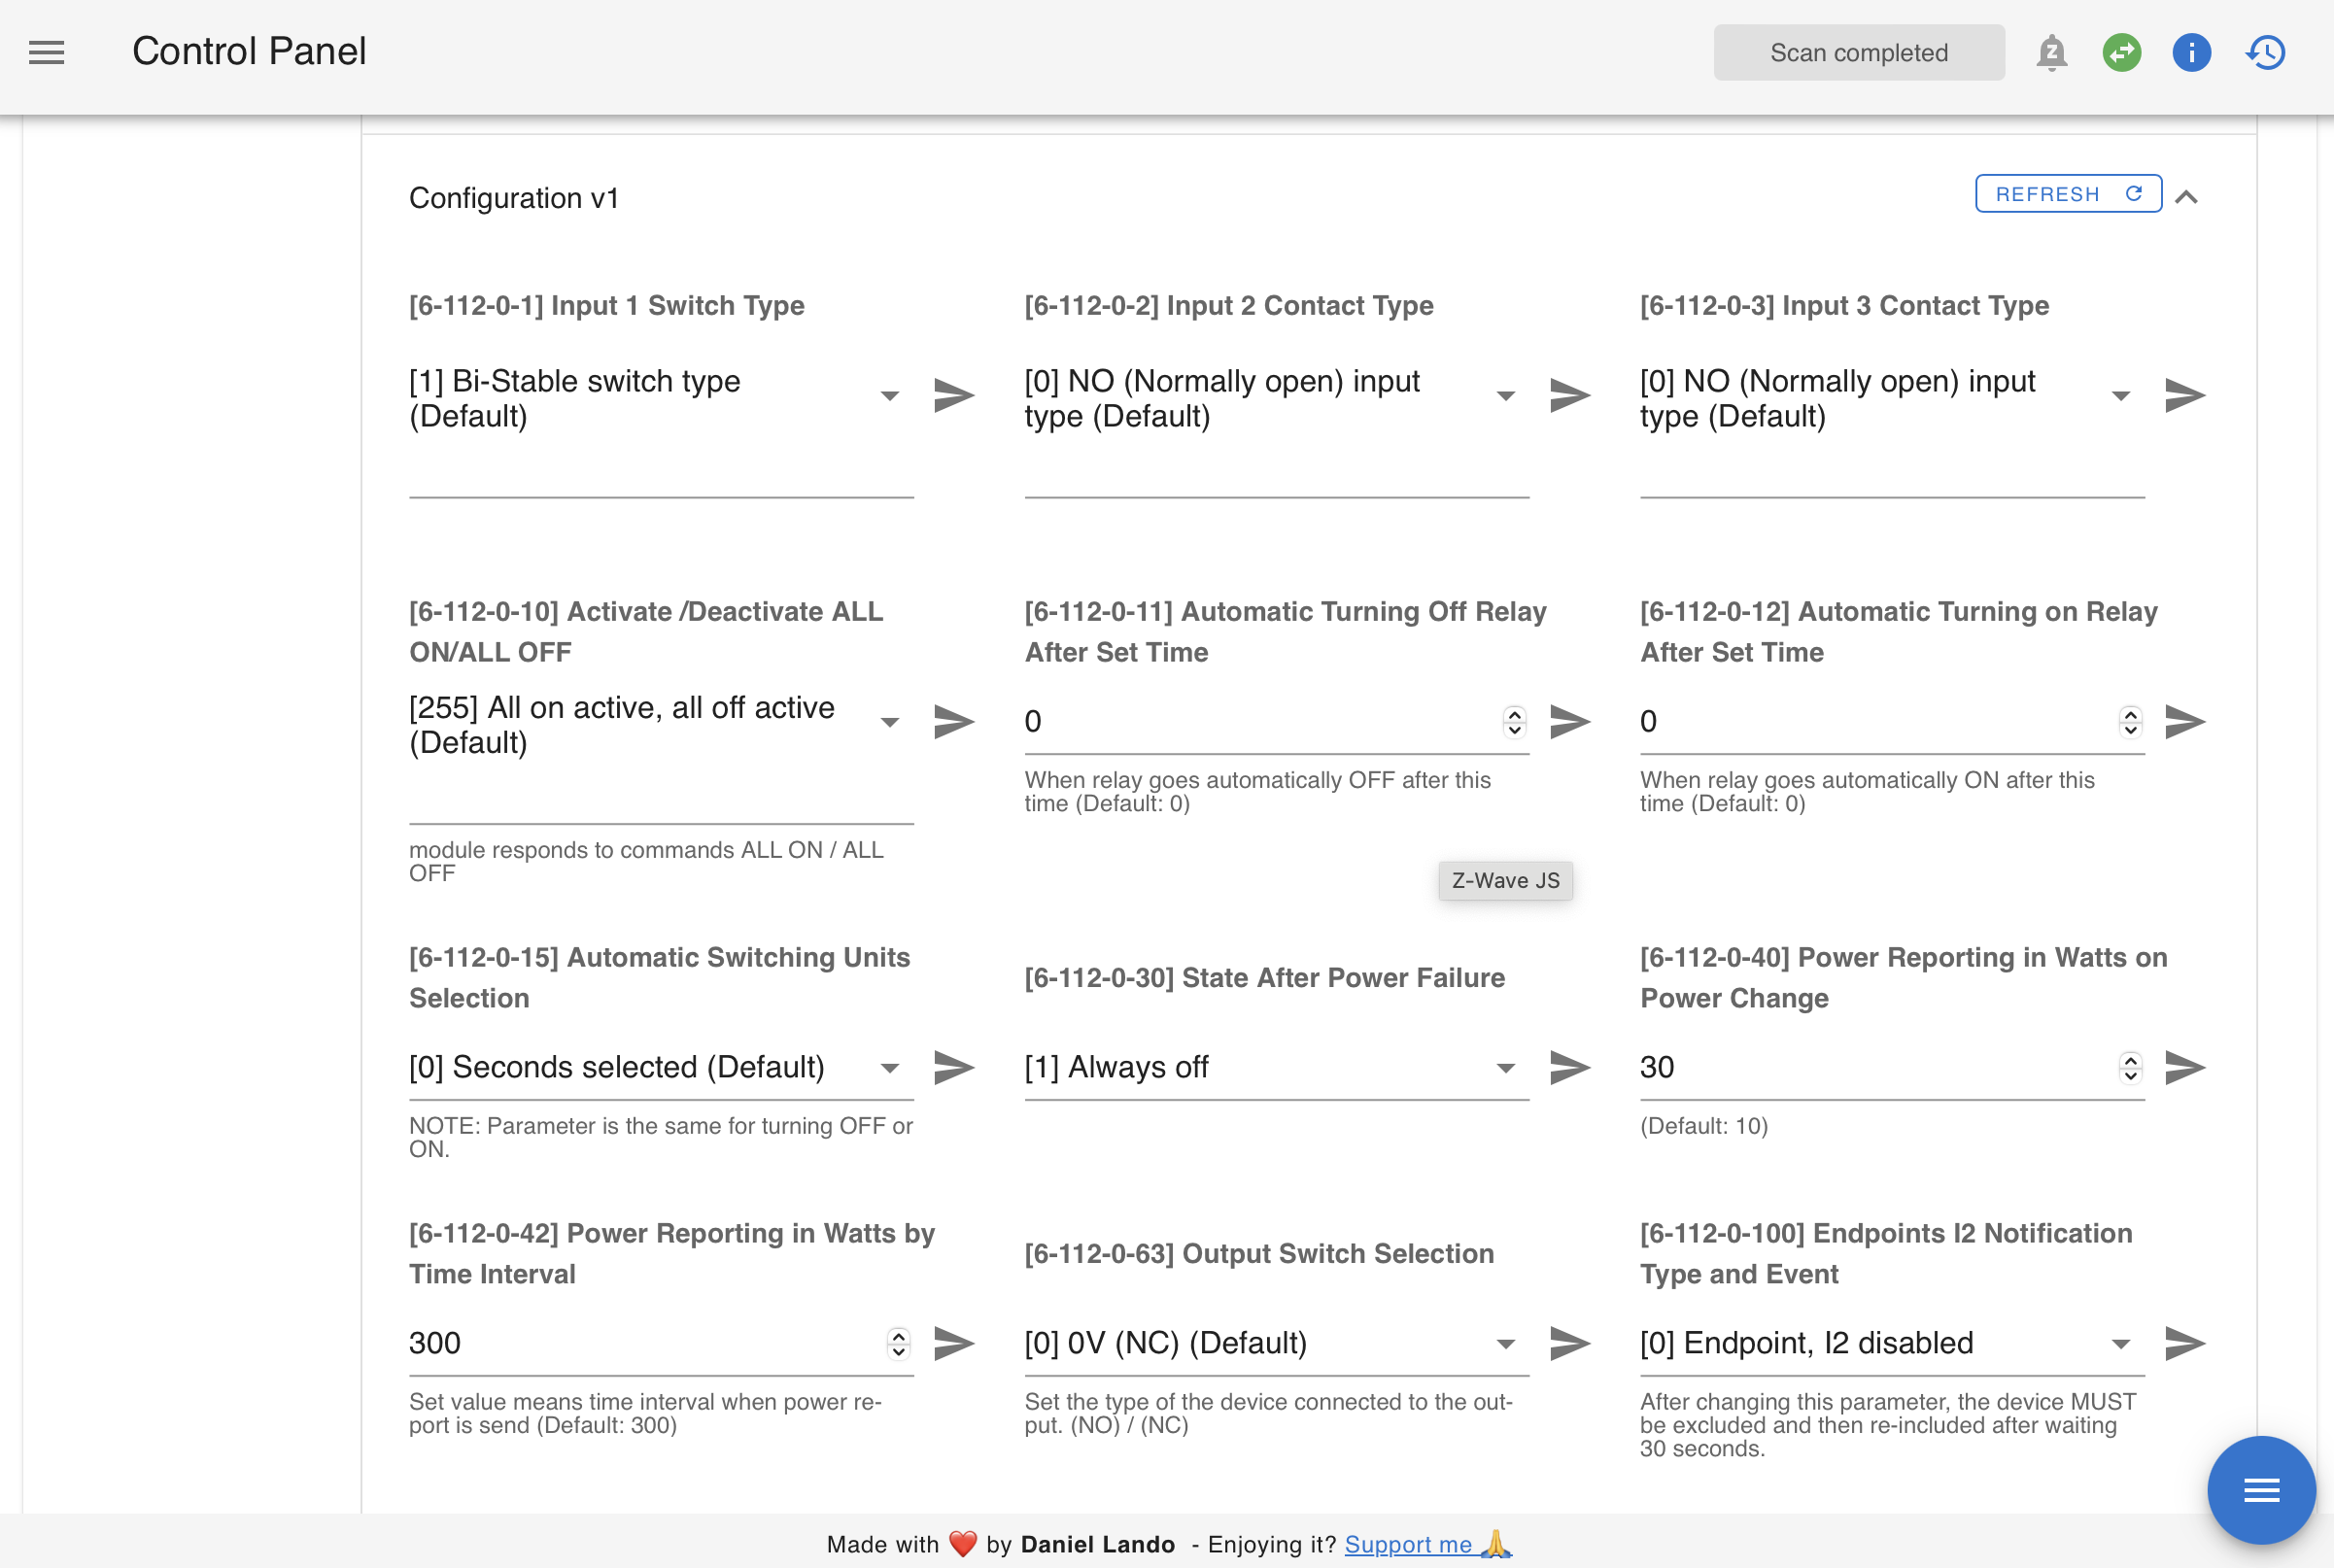Send Automatic Turning Off Relay value
The height and width of the screenshot is (1568, 2334).
point(1570,722)
